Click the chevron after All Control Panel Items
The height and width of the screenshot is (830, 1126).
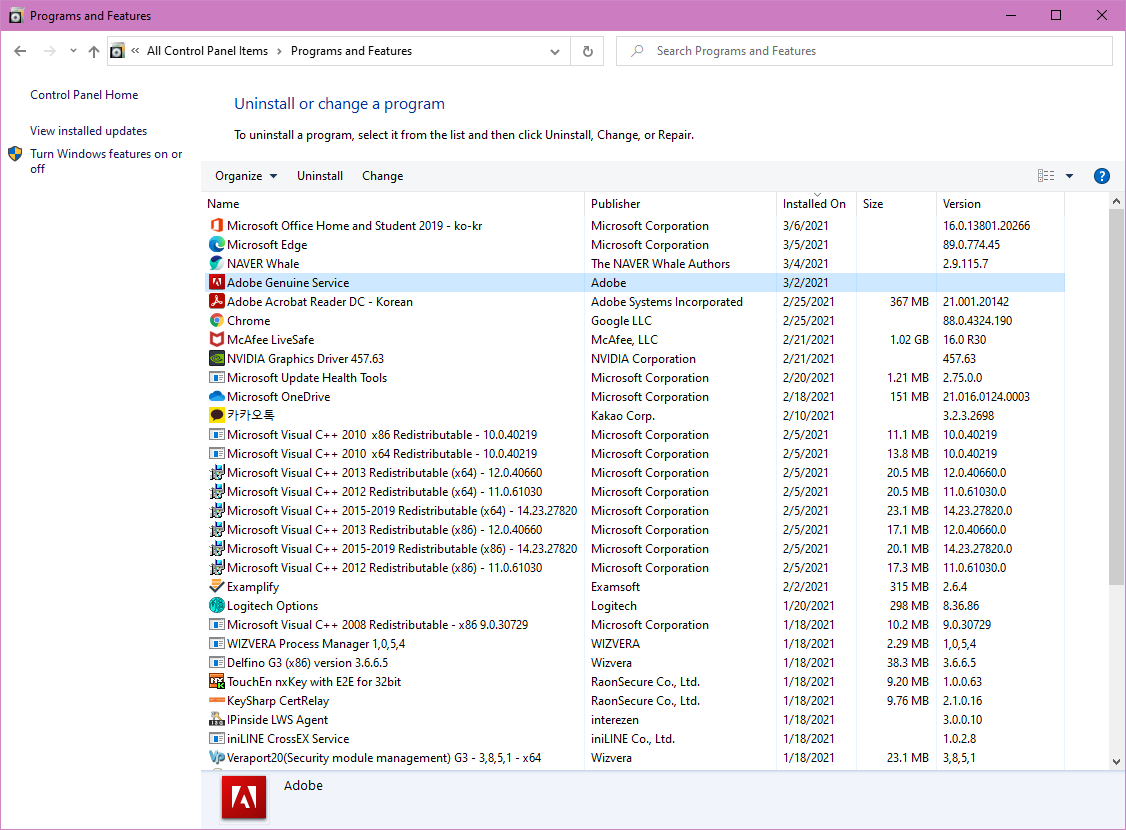279,51
